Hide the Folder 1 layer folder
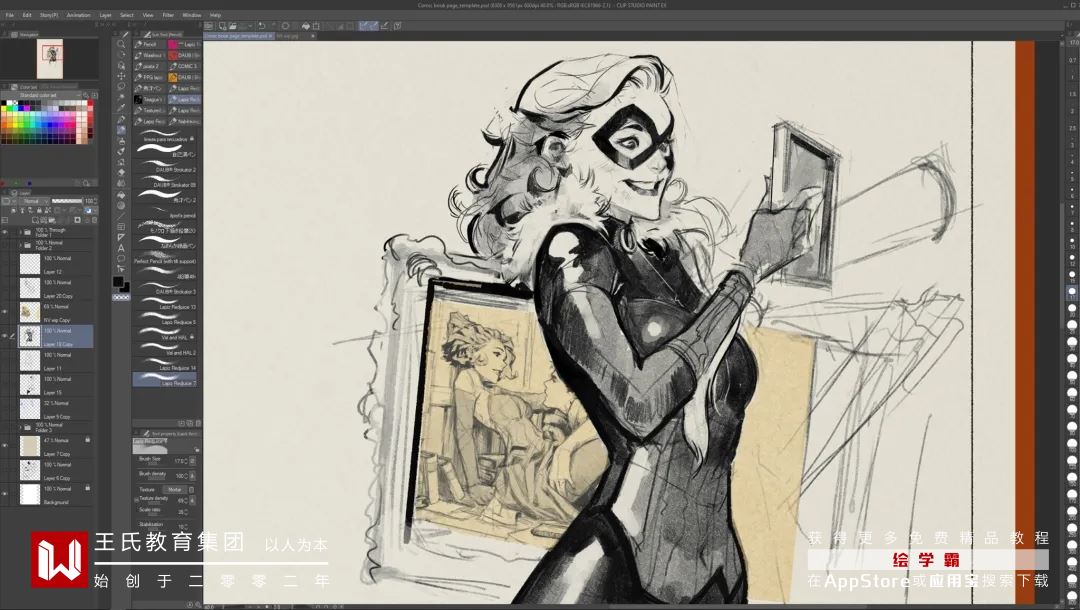 click(5, 232)
